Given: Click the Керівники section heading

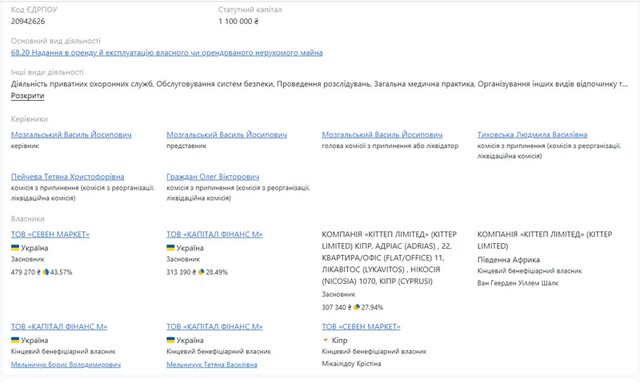Looking at the screenshot, I should (x=29, y=119).
